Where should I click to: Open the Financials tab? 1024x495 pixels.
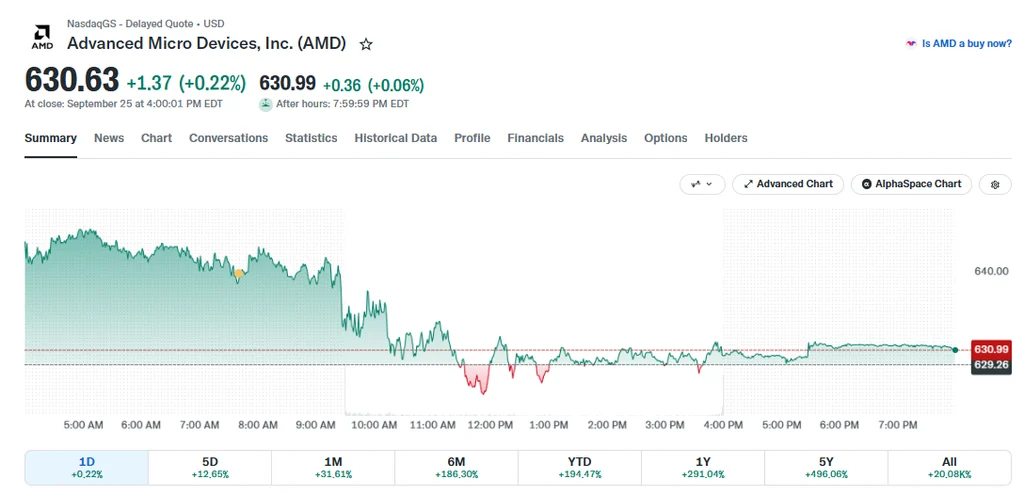536,138
